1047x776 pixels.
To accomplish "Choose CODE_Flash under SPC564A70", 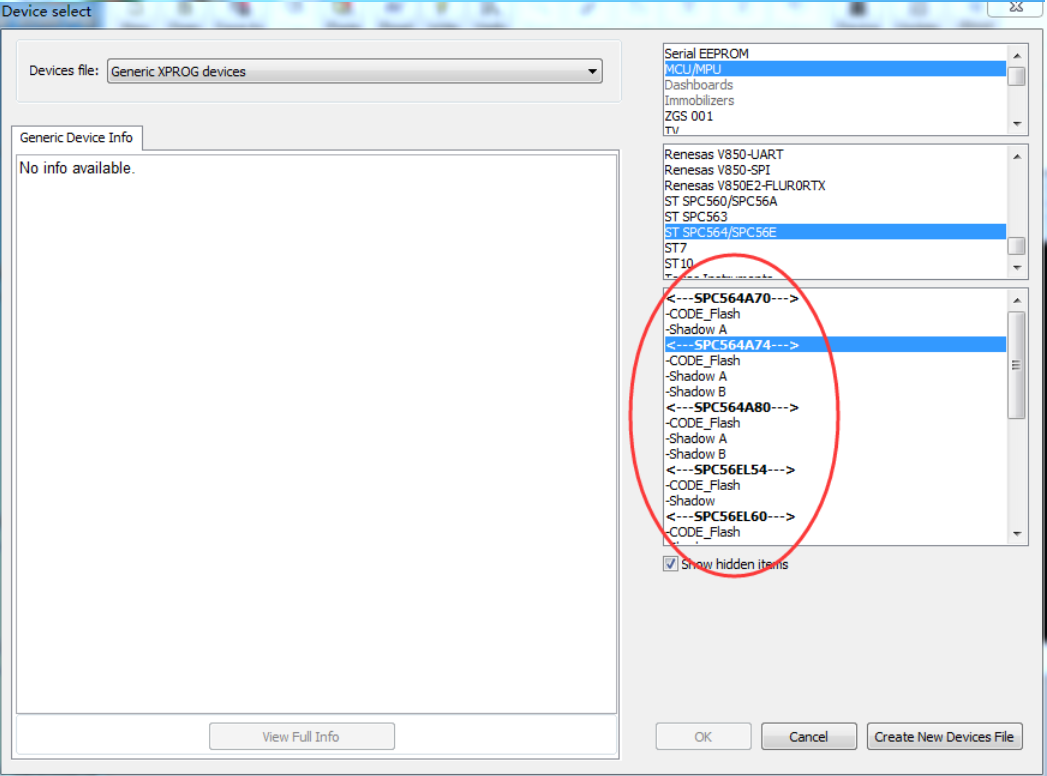I will 835,314.
